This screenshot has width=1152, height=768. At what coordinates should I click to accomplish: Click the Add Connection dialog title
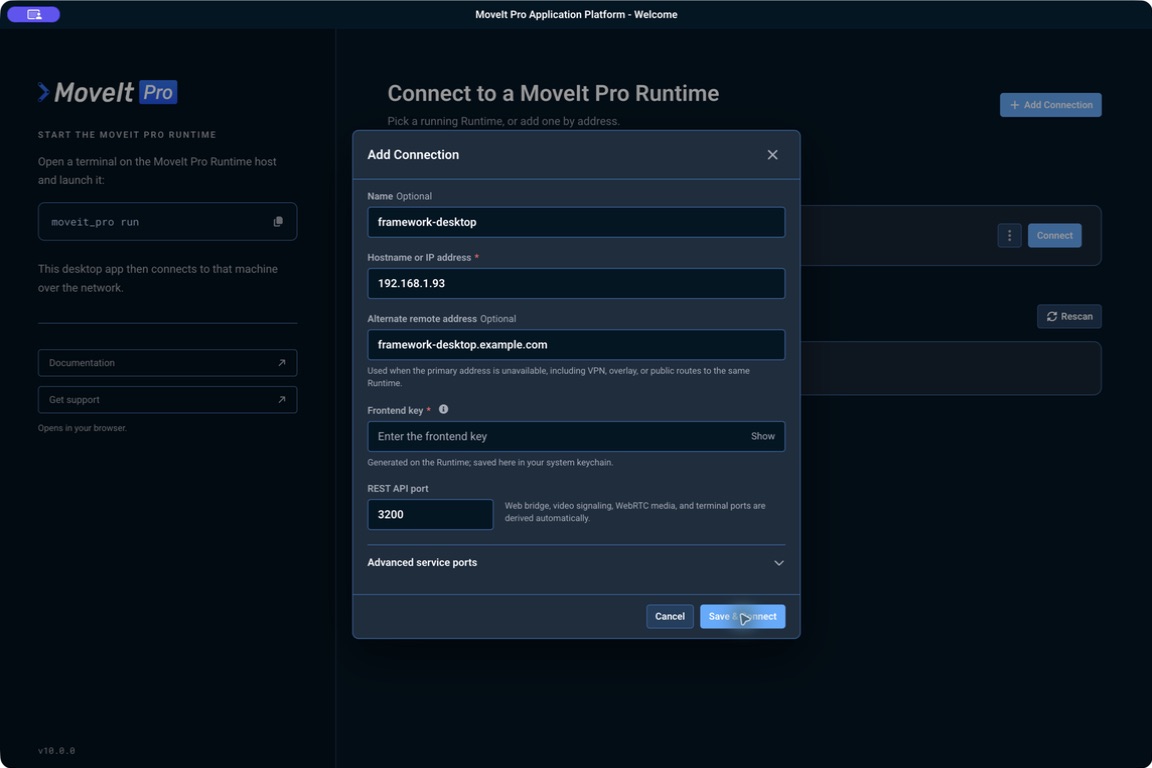(x=413, y=154)
